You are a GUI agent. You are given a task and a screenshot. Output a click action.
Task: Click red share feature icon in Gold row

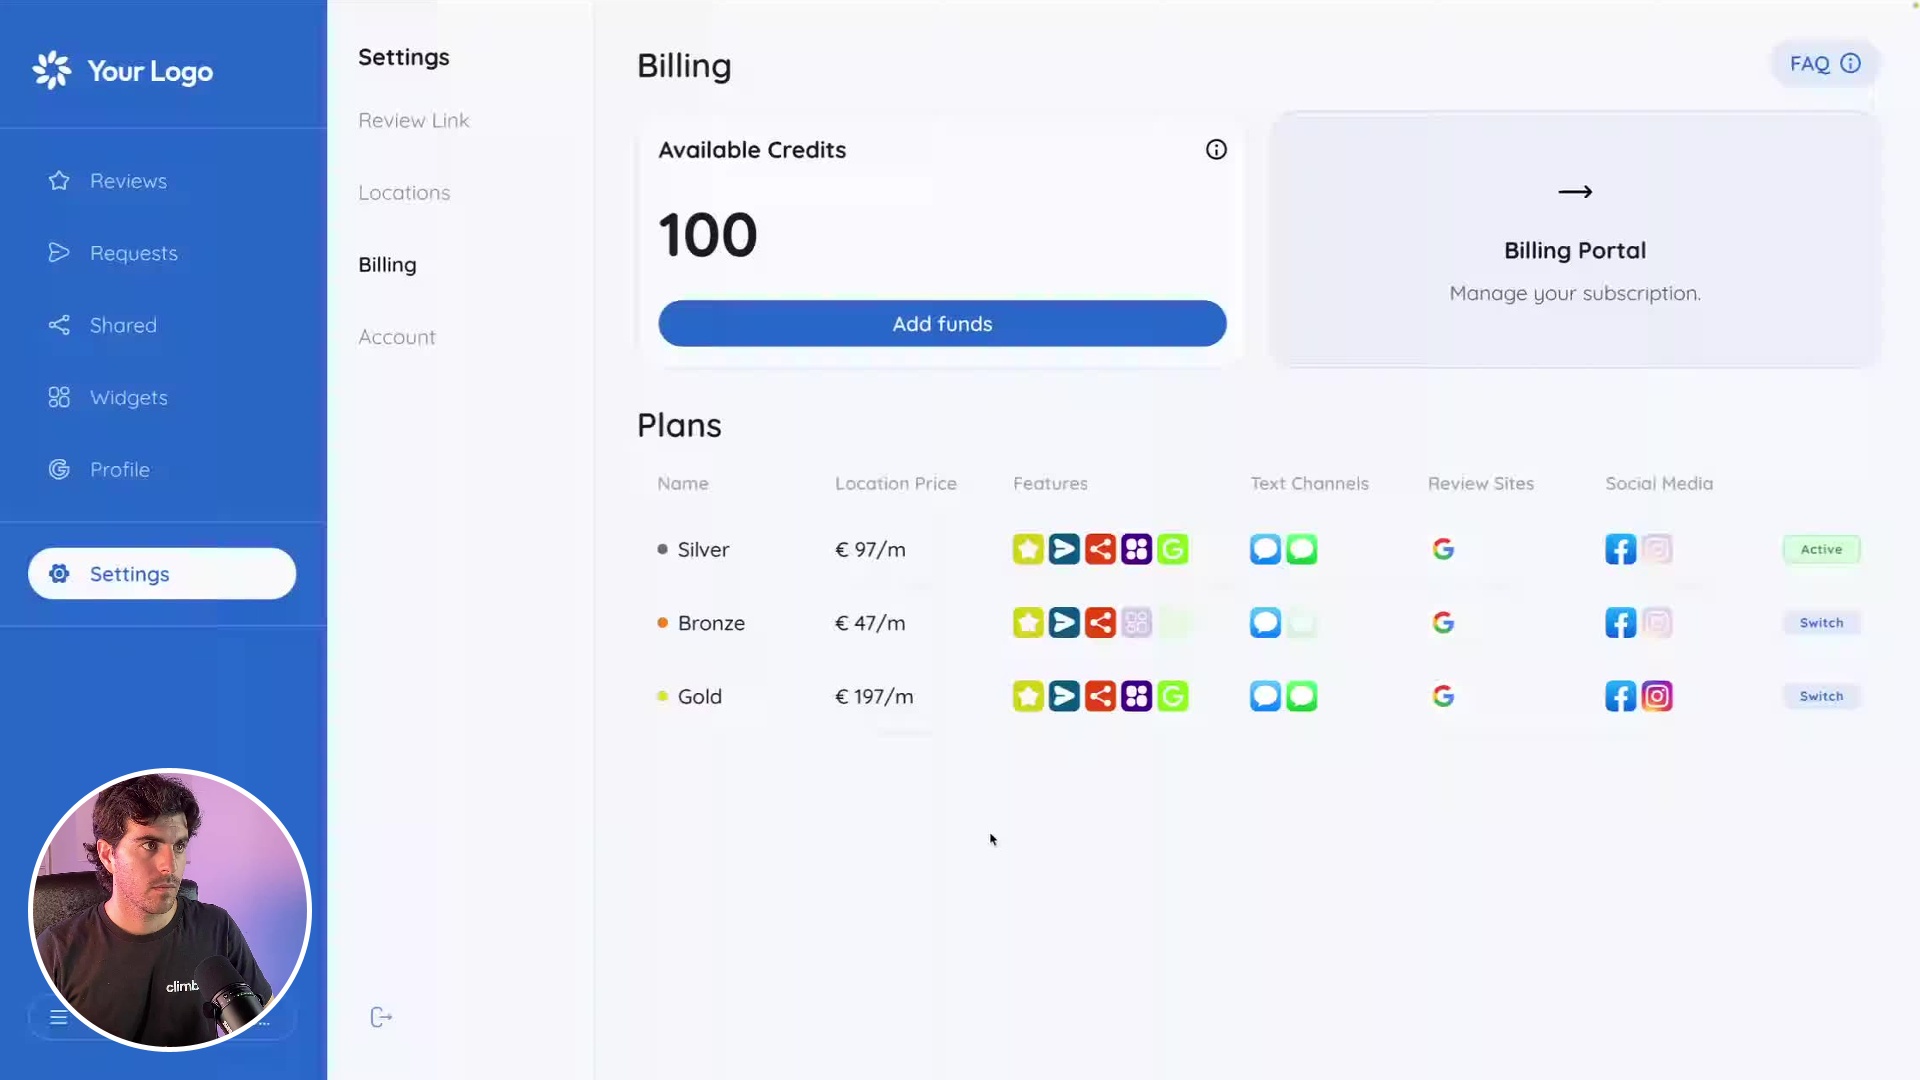click(1100, 696)
